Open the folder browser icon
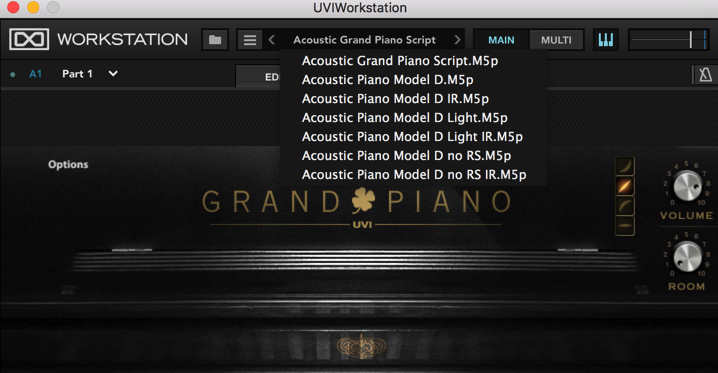 215,40
